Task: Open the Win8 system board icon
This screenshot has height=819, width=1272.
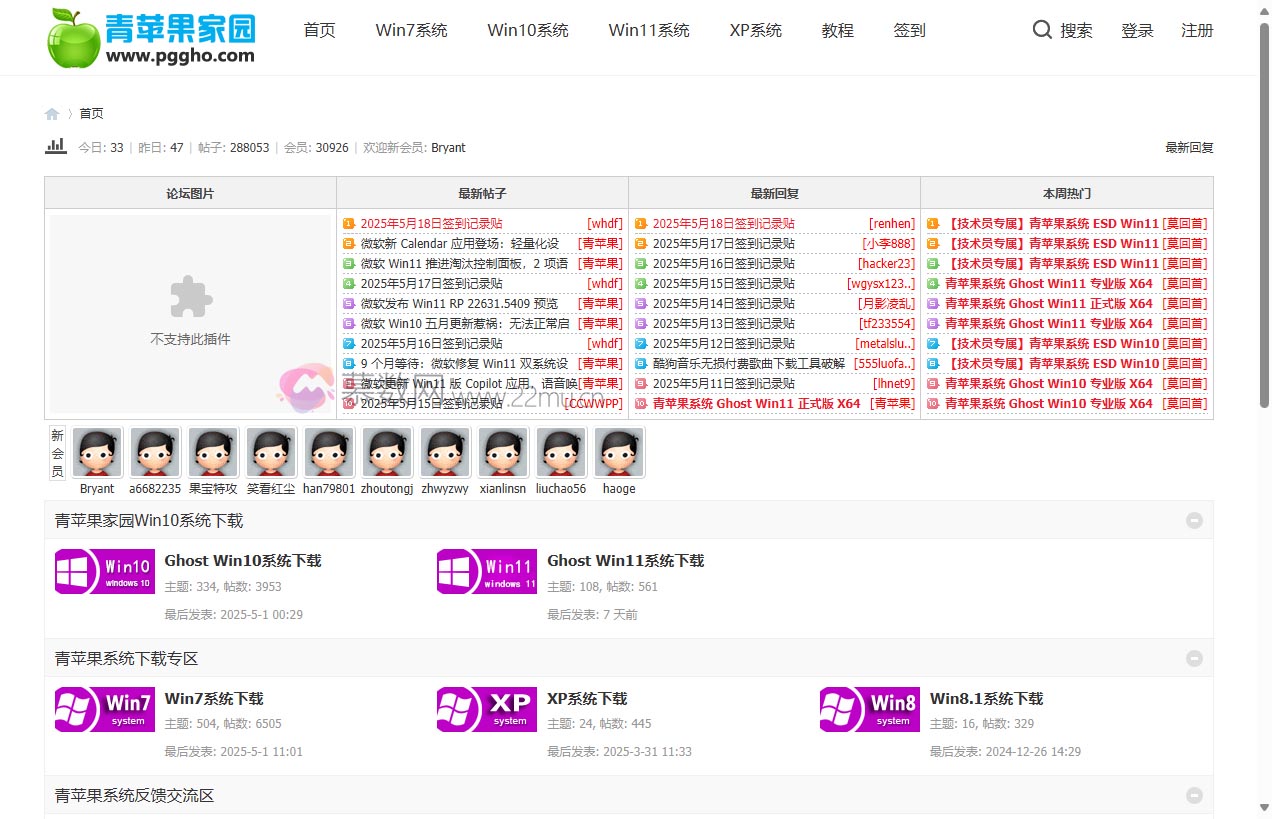Action: (x=869, y=709)
